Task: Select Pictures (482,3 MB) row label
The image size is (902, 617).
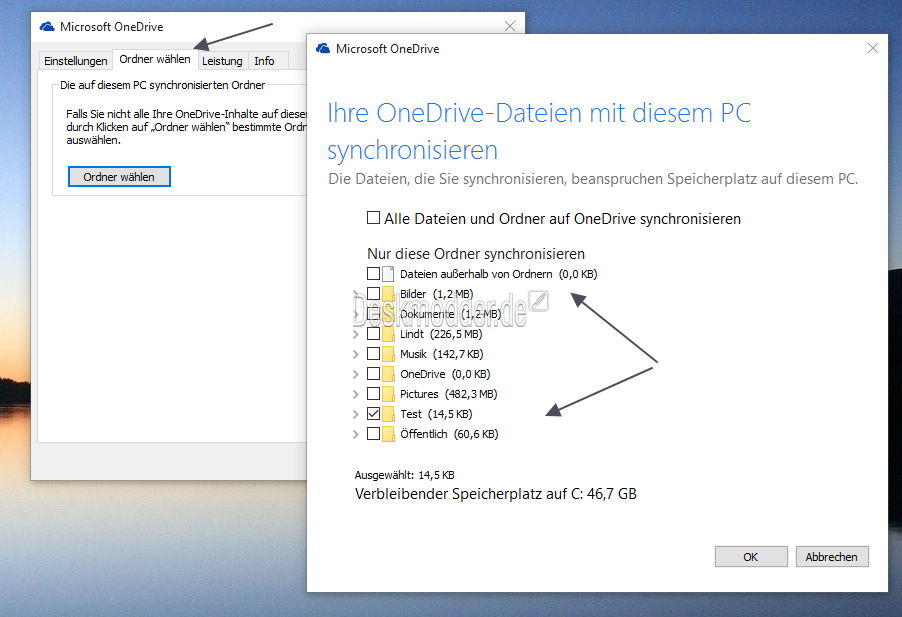Action: (x=449, y=394)
